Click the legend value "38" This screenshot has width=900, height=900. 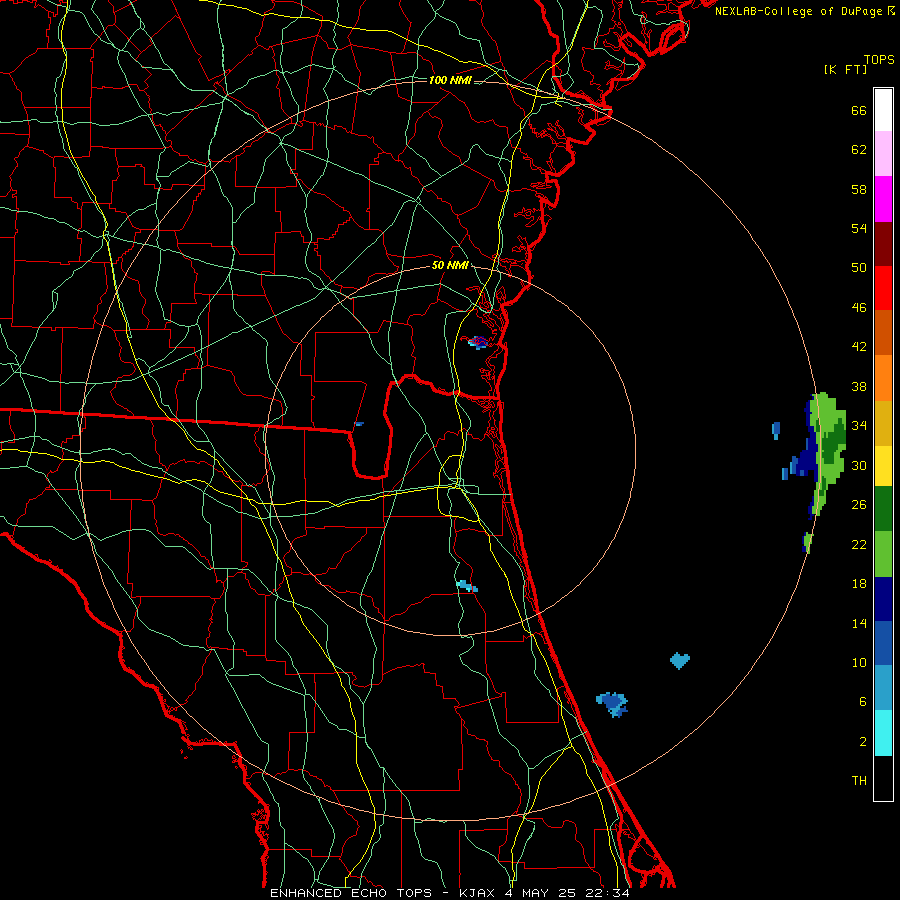pos(859,386)
